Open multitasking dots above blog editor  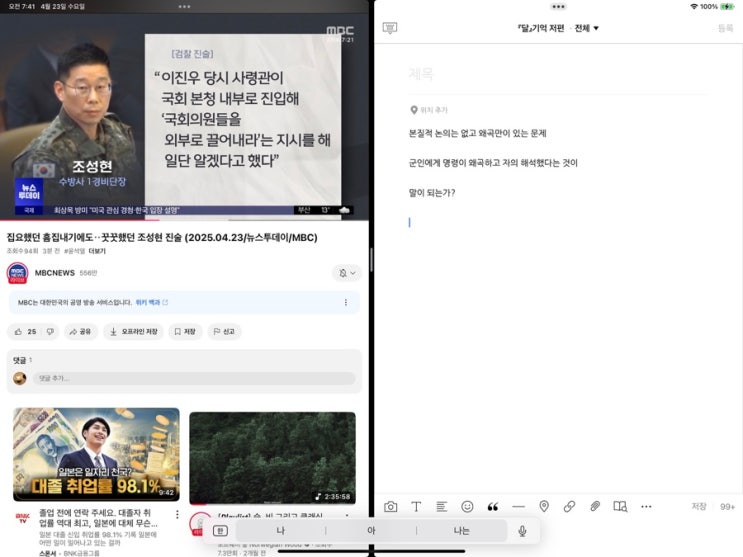[x=558, y=7]
